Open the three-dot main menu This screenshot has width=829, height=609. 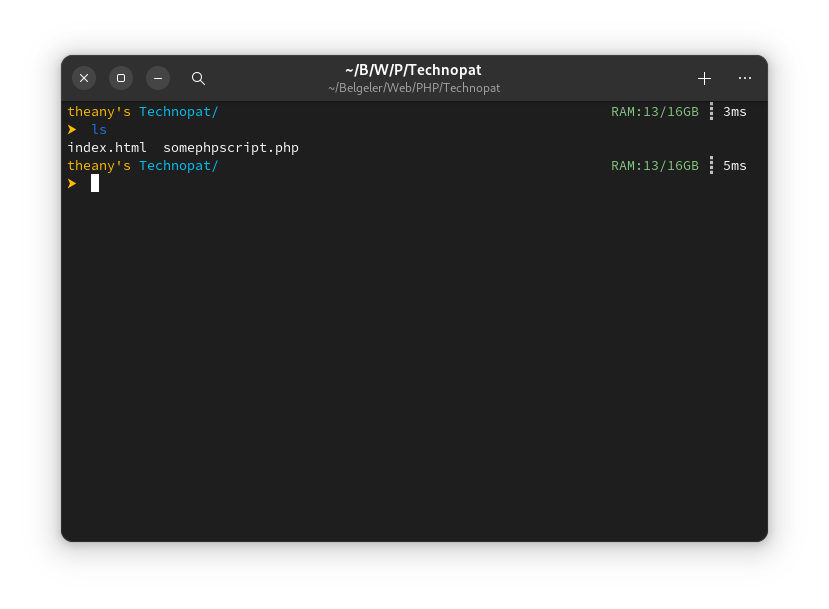tap(745, 78)
